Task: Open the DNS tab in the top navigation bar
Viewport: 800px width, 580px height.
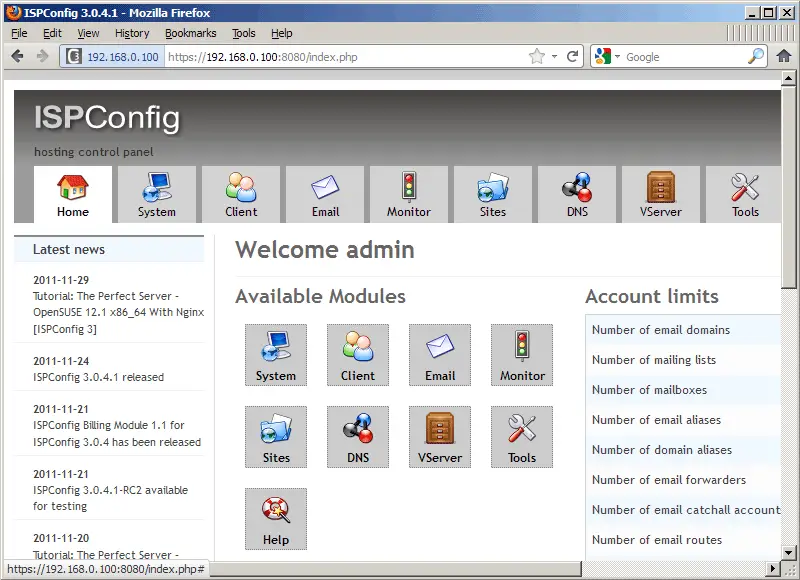Action: click(577, 194)
